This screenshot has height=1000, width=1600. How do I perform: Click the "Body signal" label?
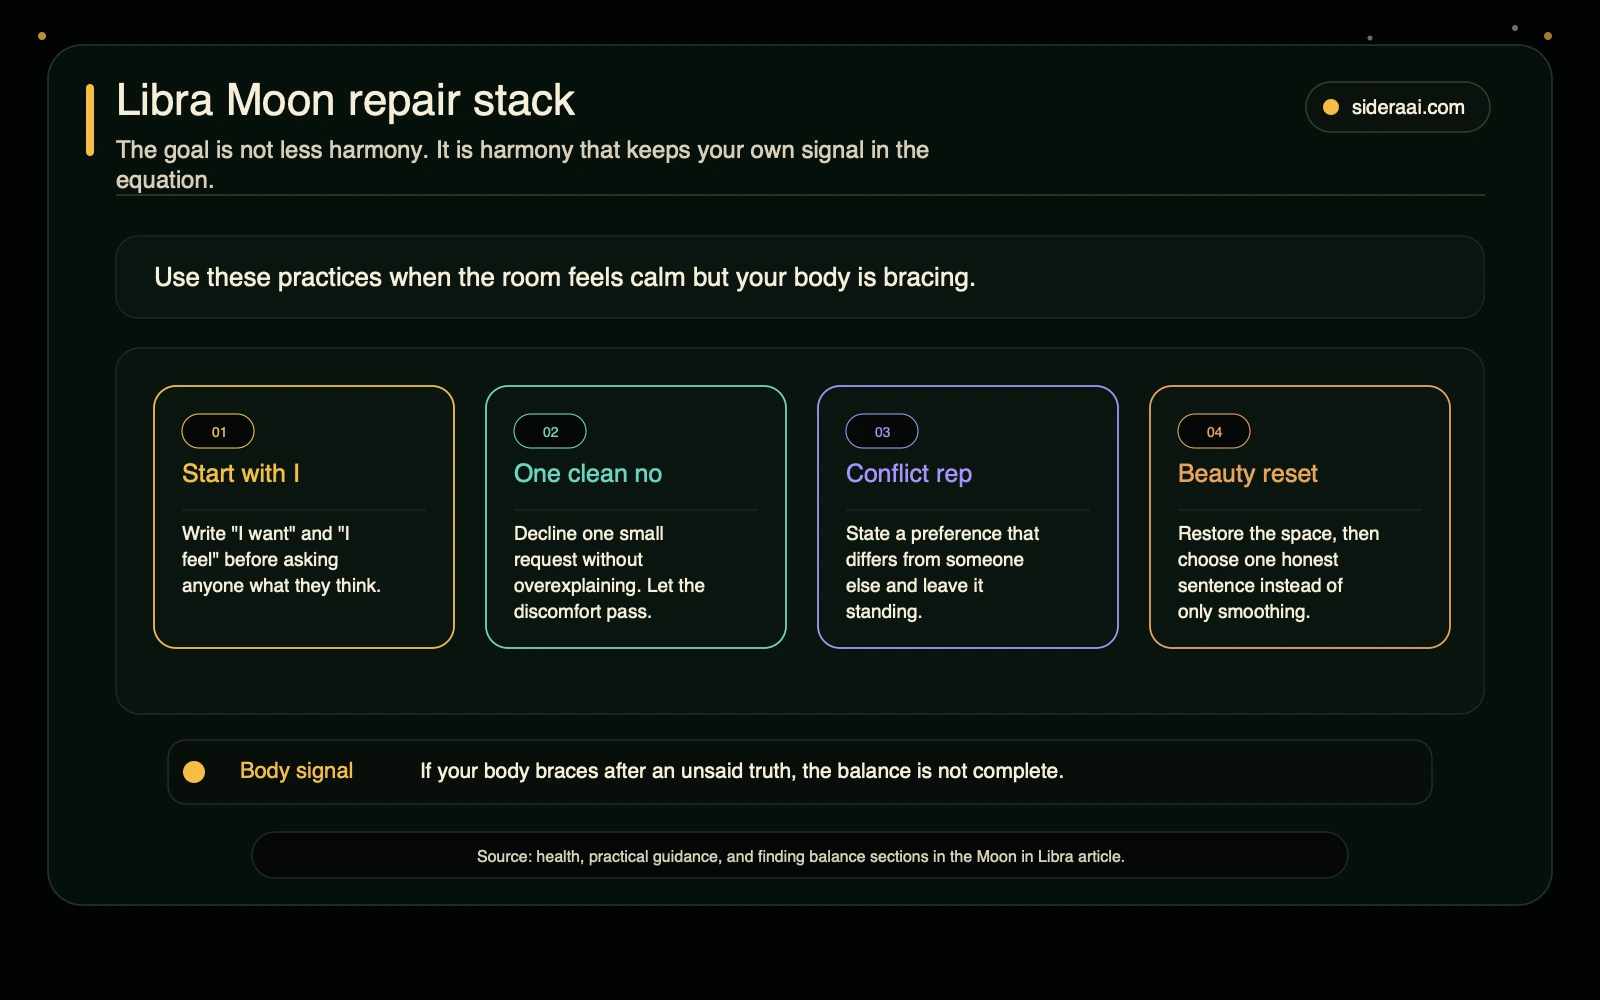point(296,770)
